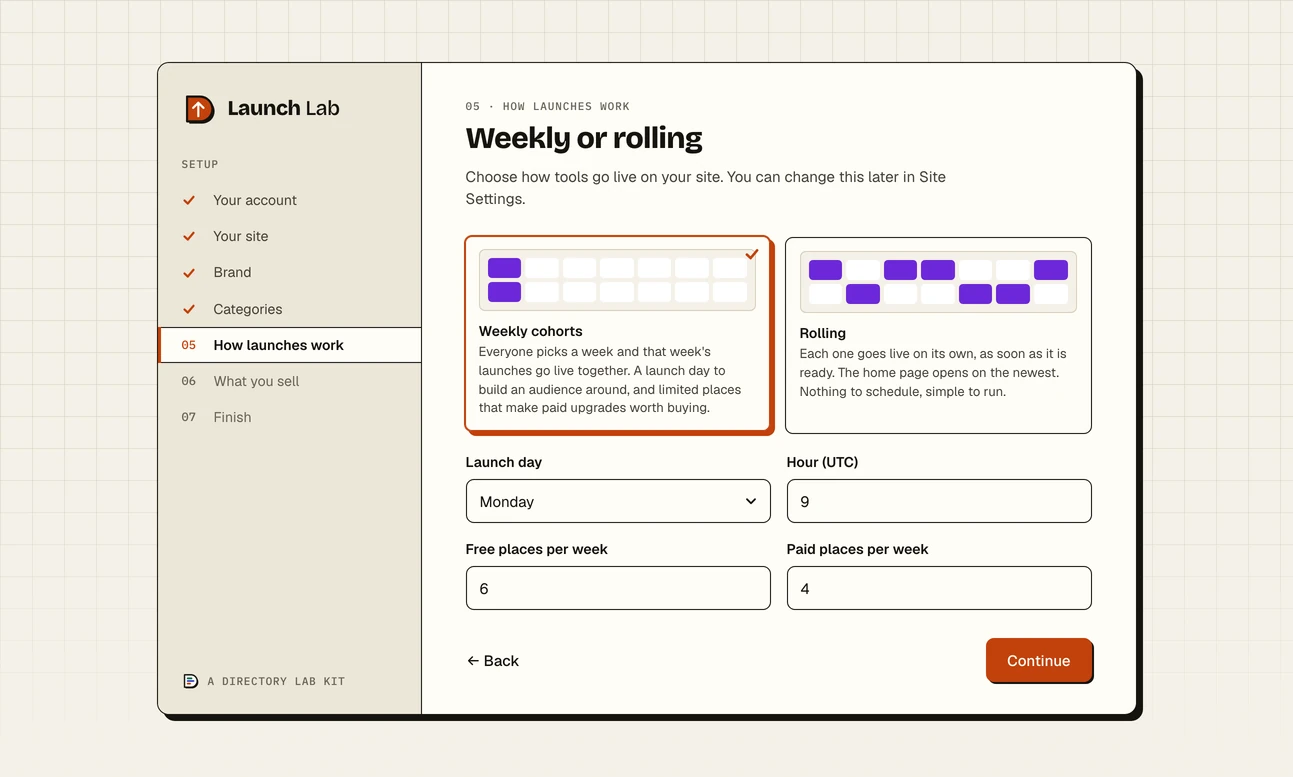Click the "Launch day" field label
1293x777 pixels.
(x=504, y=462)
